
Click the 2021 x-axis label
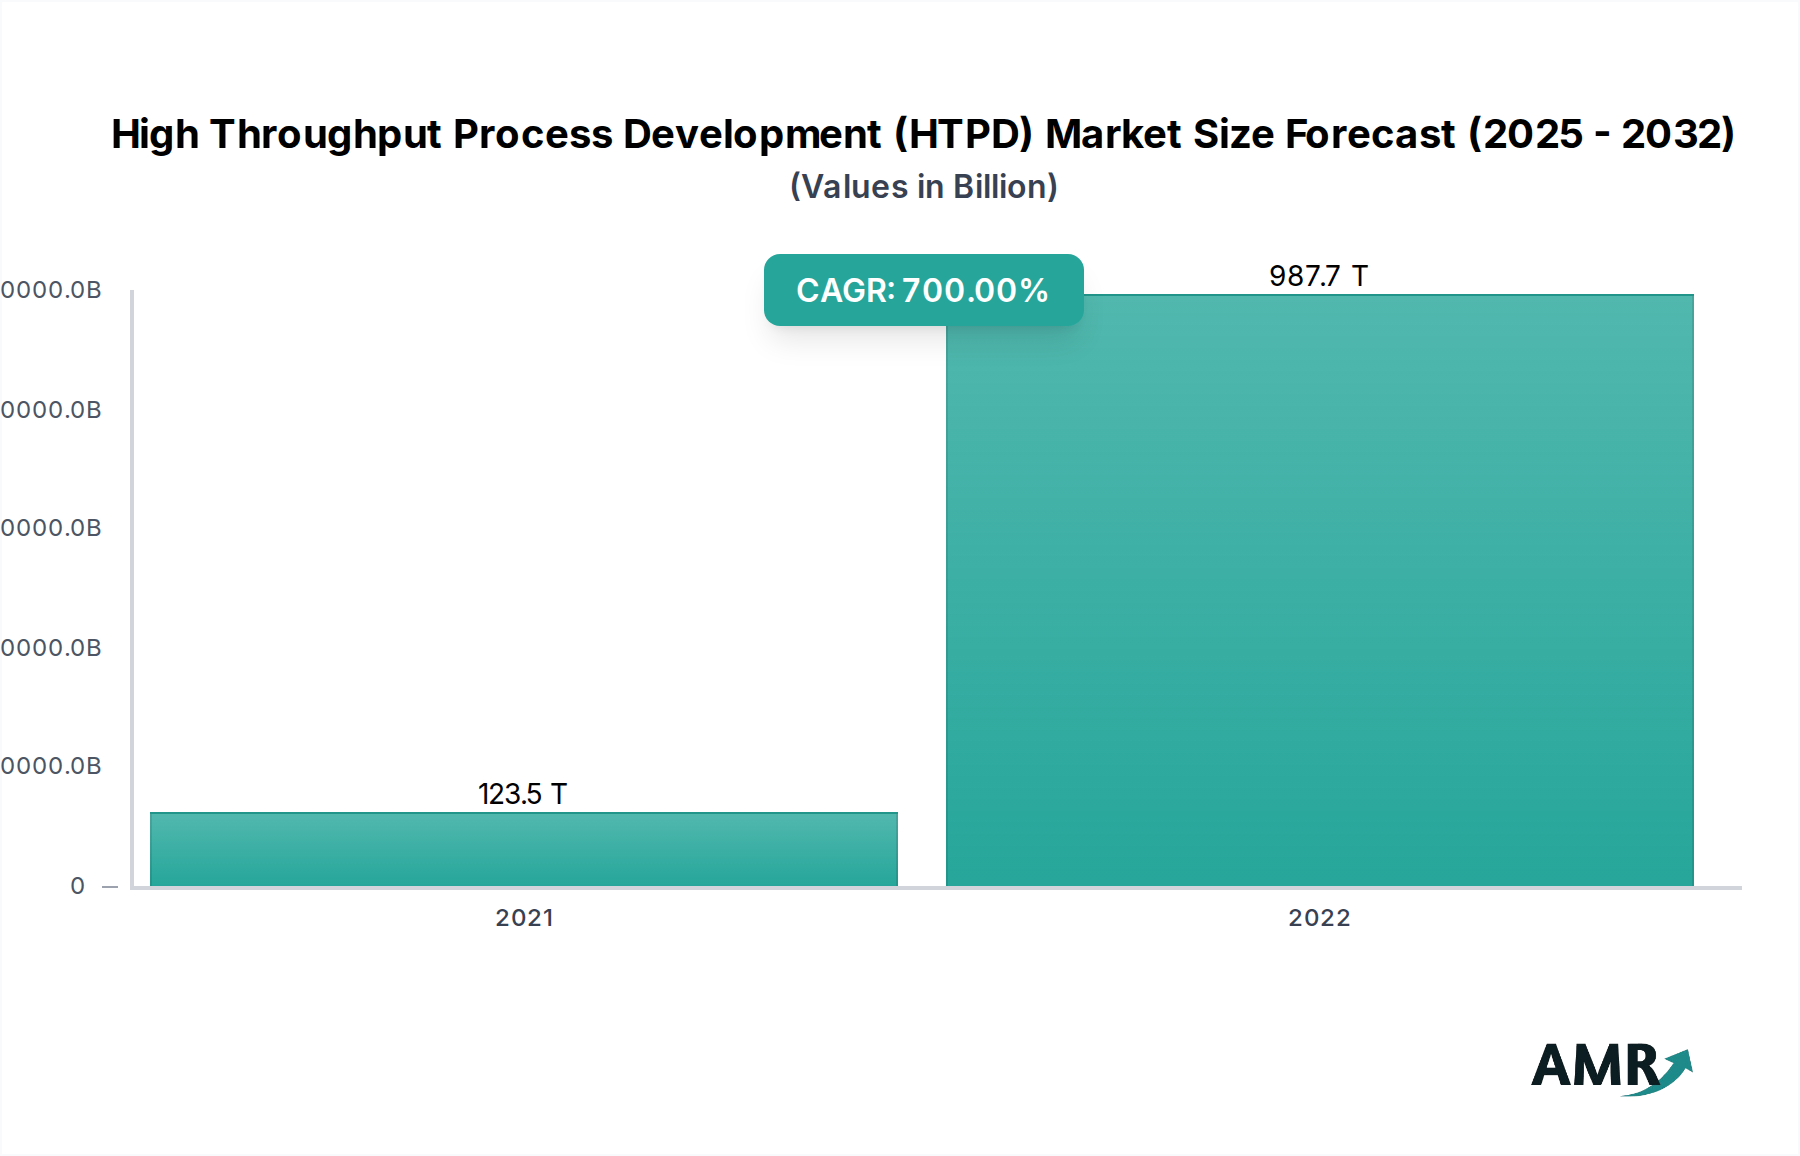coord(524,918)
